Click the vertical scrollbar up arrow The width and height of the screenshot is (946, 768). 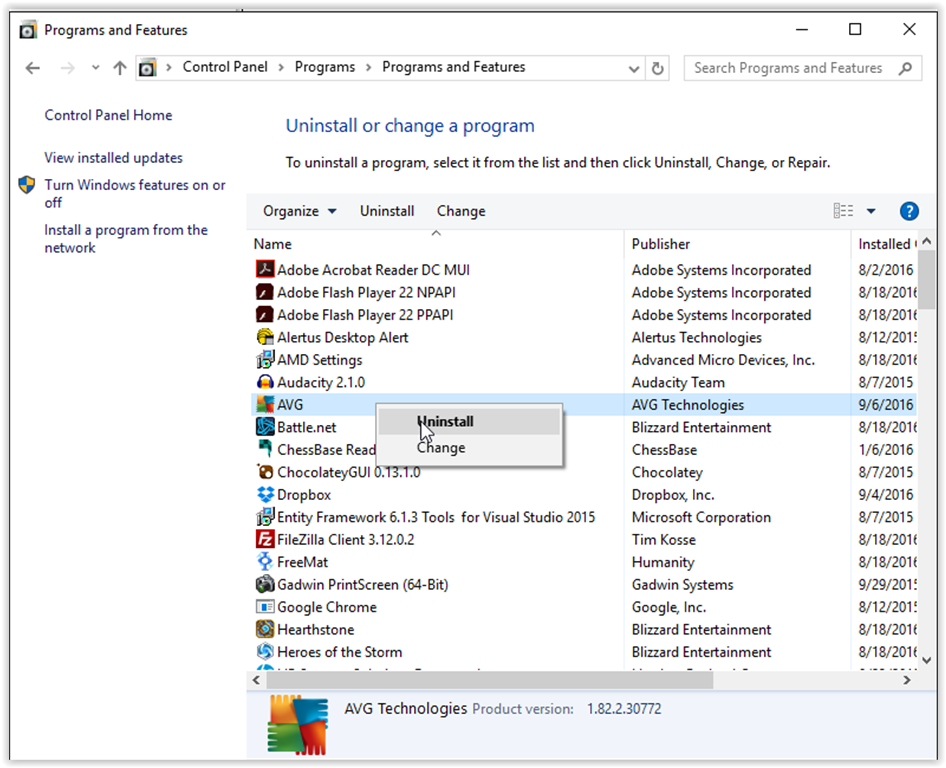[927, 241]
